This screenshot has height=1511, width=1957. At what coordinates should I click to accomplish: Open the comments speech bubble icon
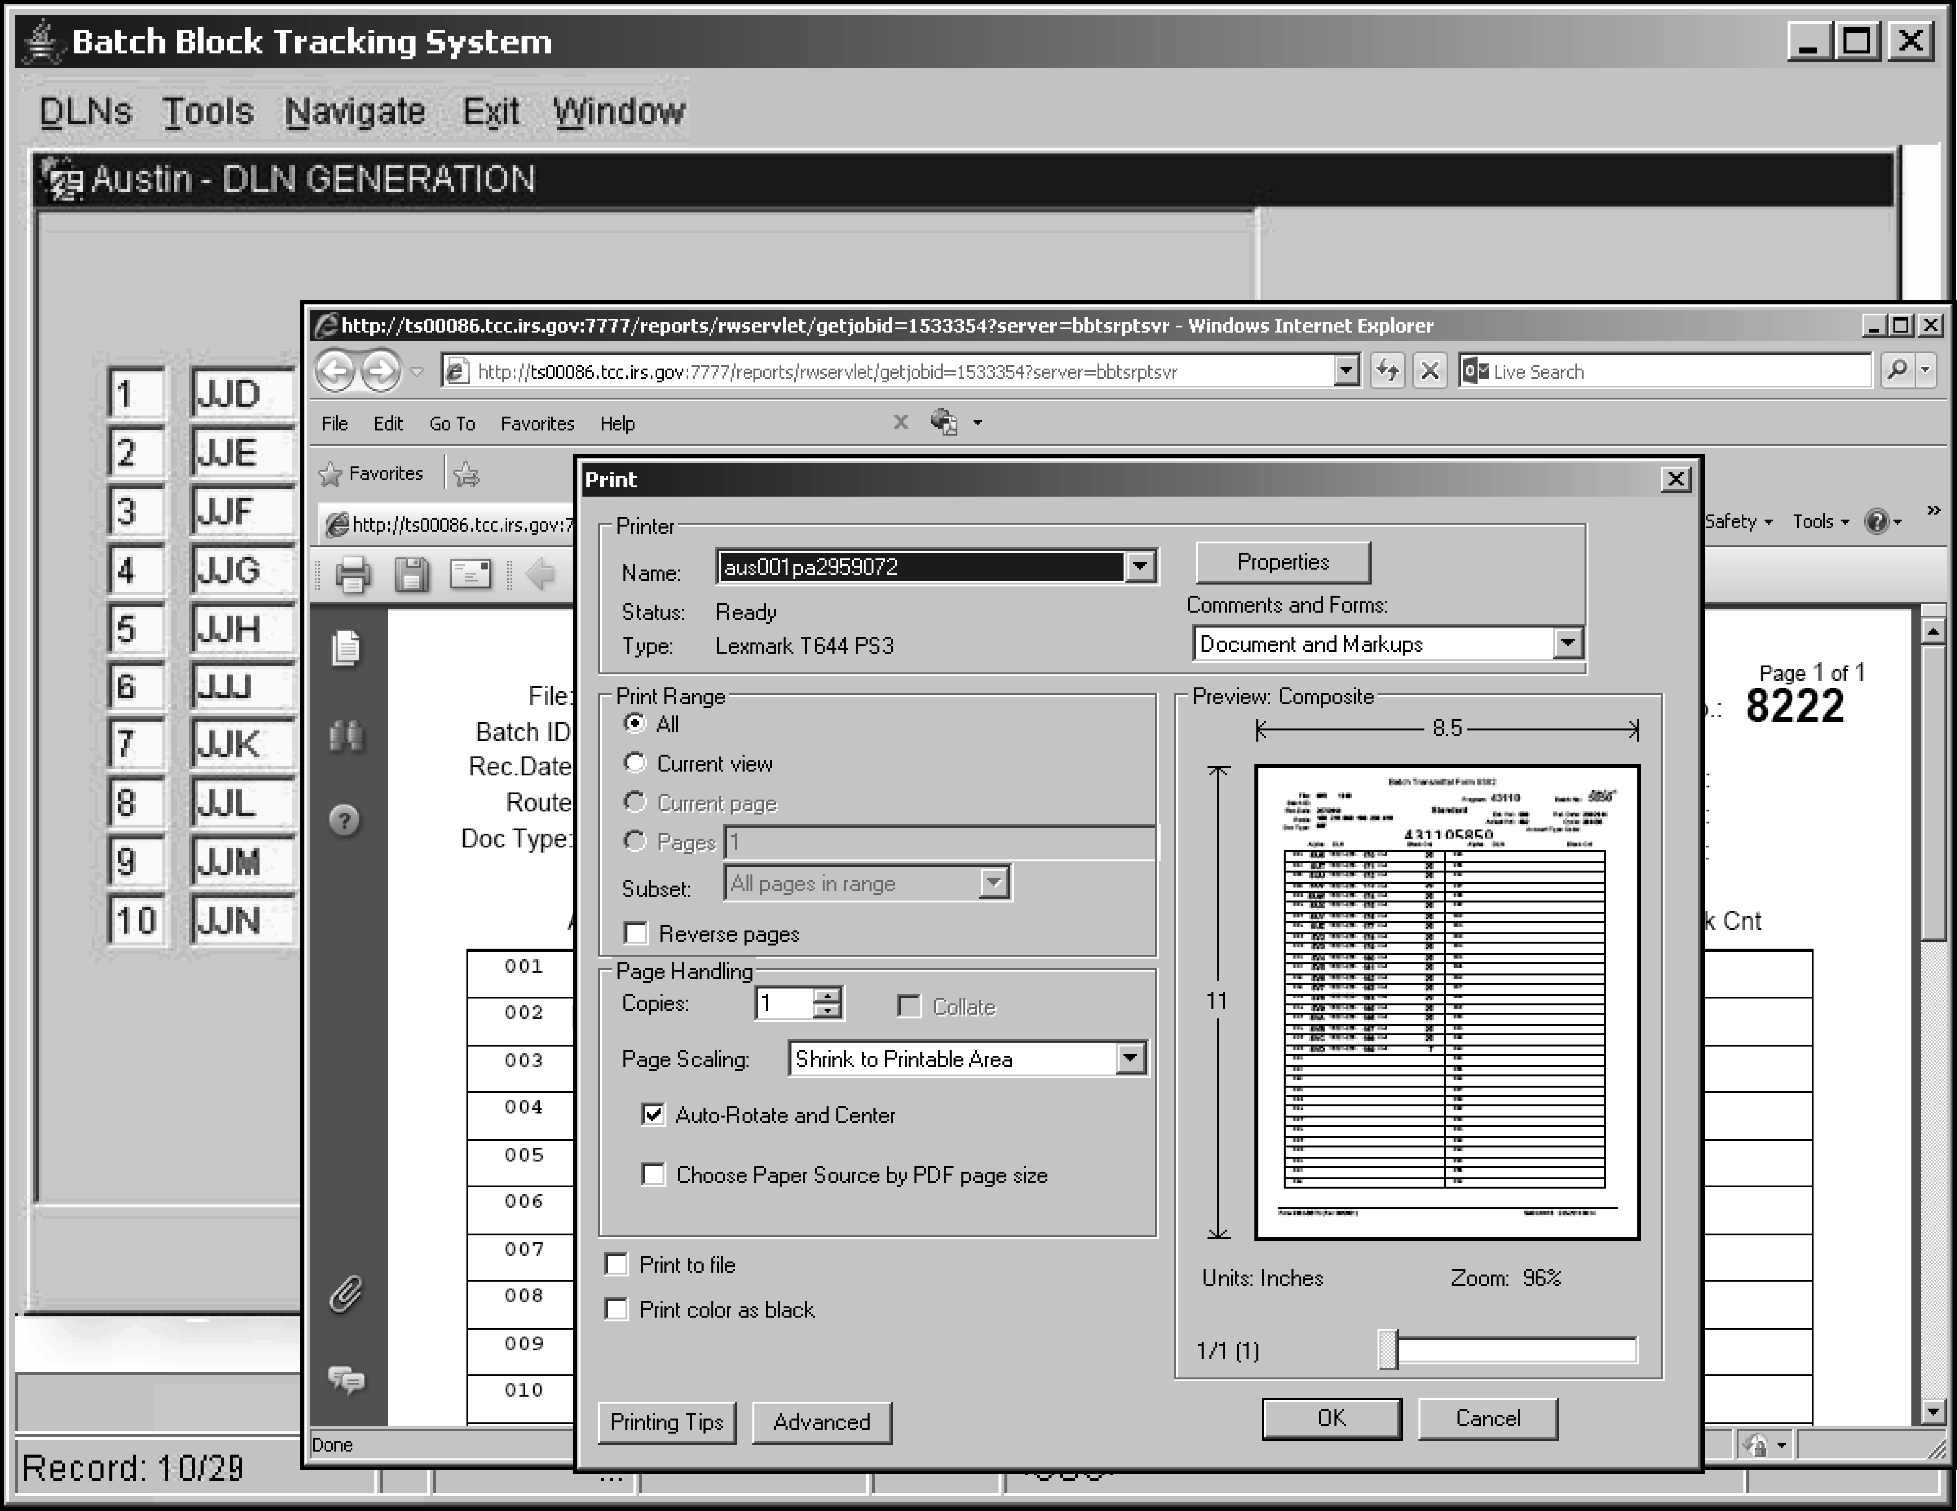click(346, 1379)
